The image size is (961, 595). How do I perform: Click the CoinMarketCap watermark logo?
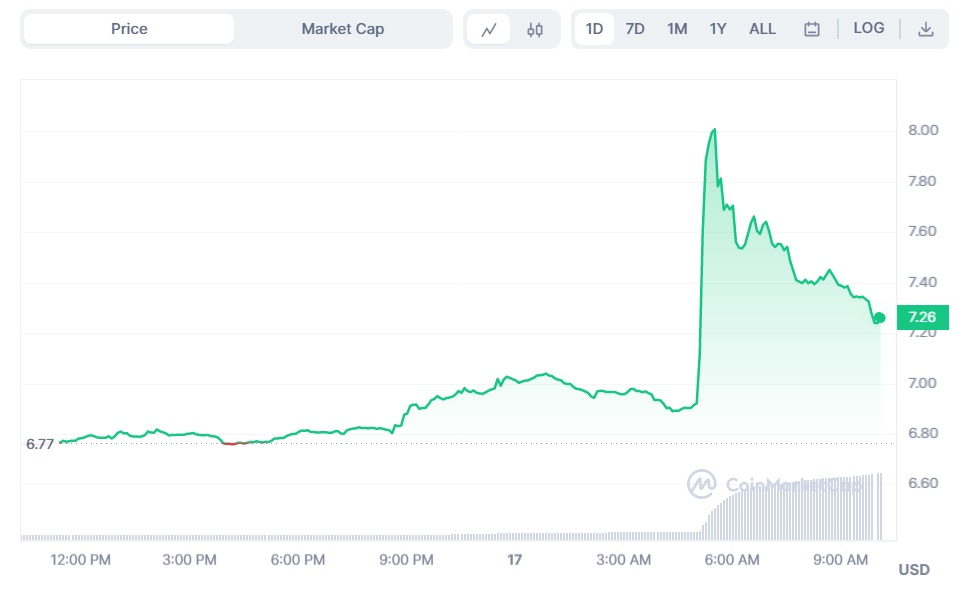[702, 484]
